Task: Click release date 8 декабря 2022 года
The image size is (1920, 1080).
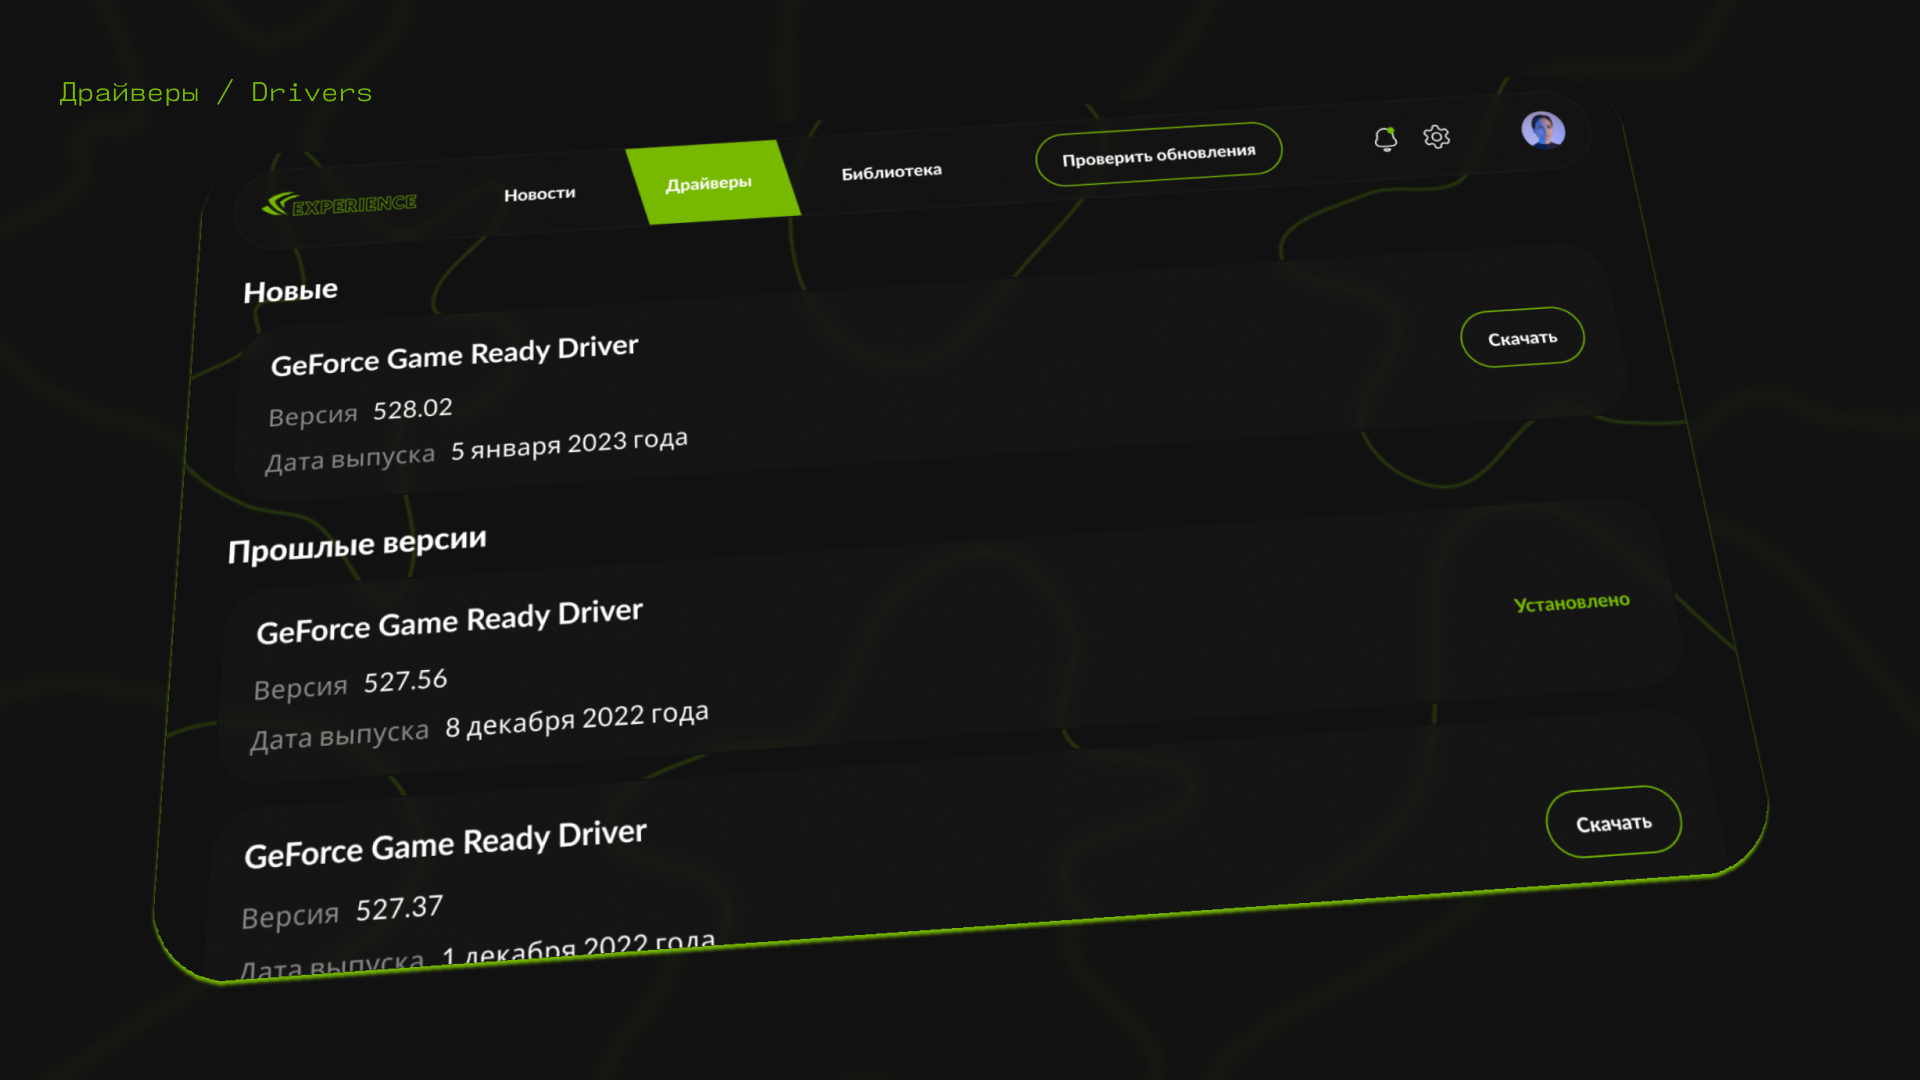Action: click(576, 720)
